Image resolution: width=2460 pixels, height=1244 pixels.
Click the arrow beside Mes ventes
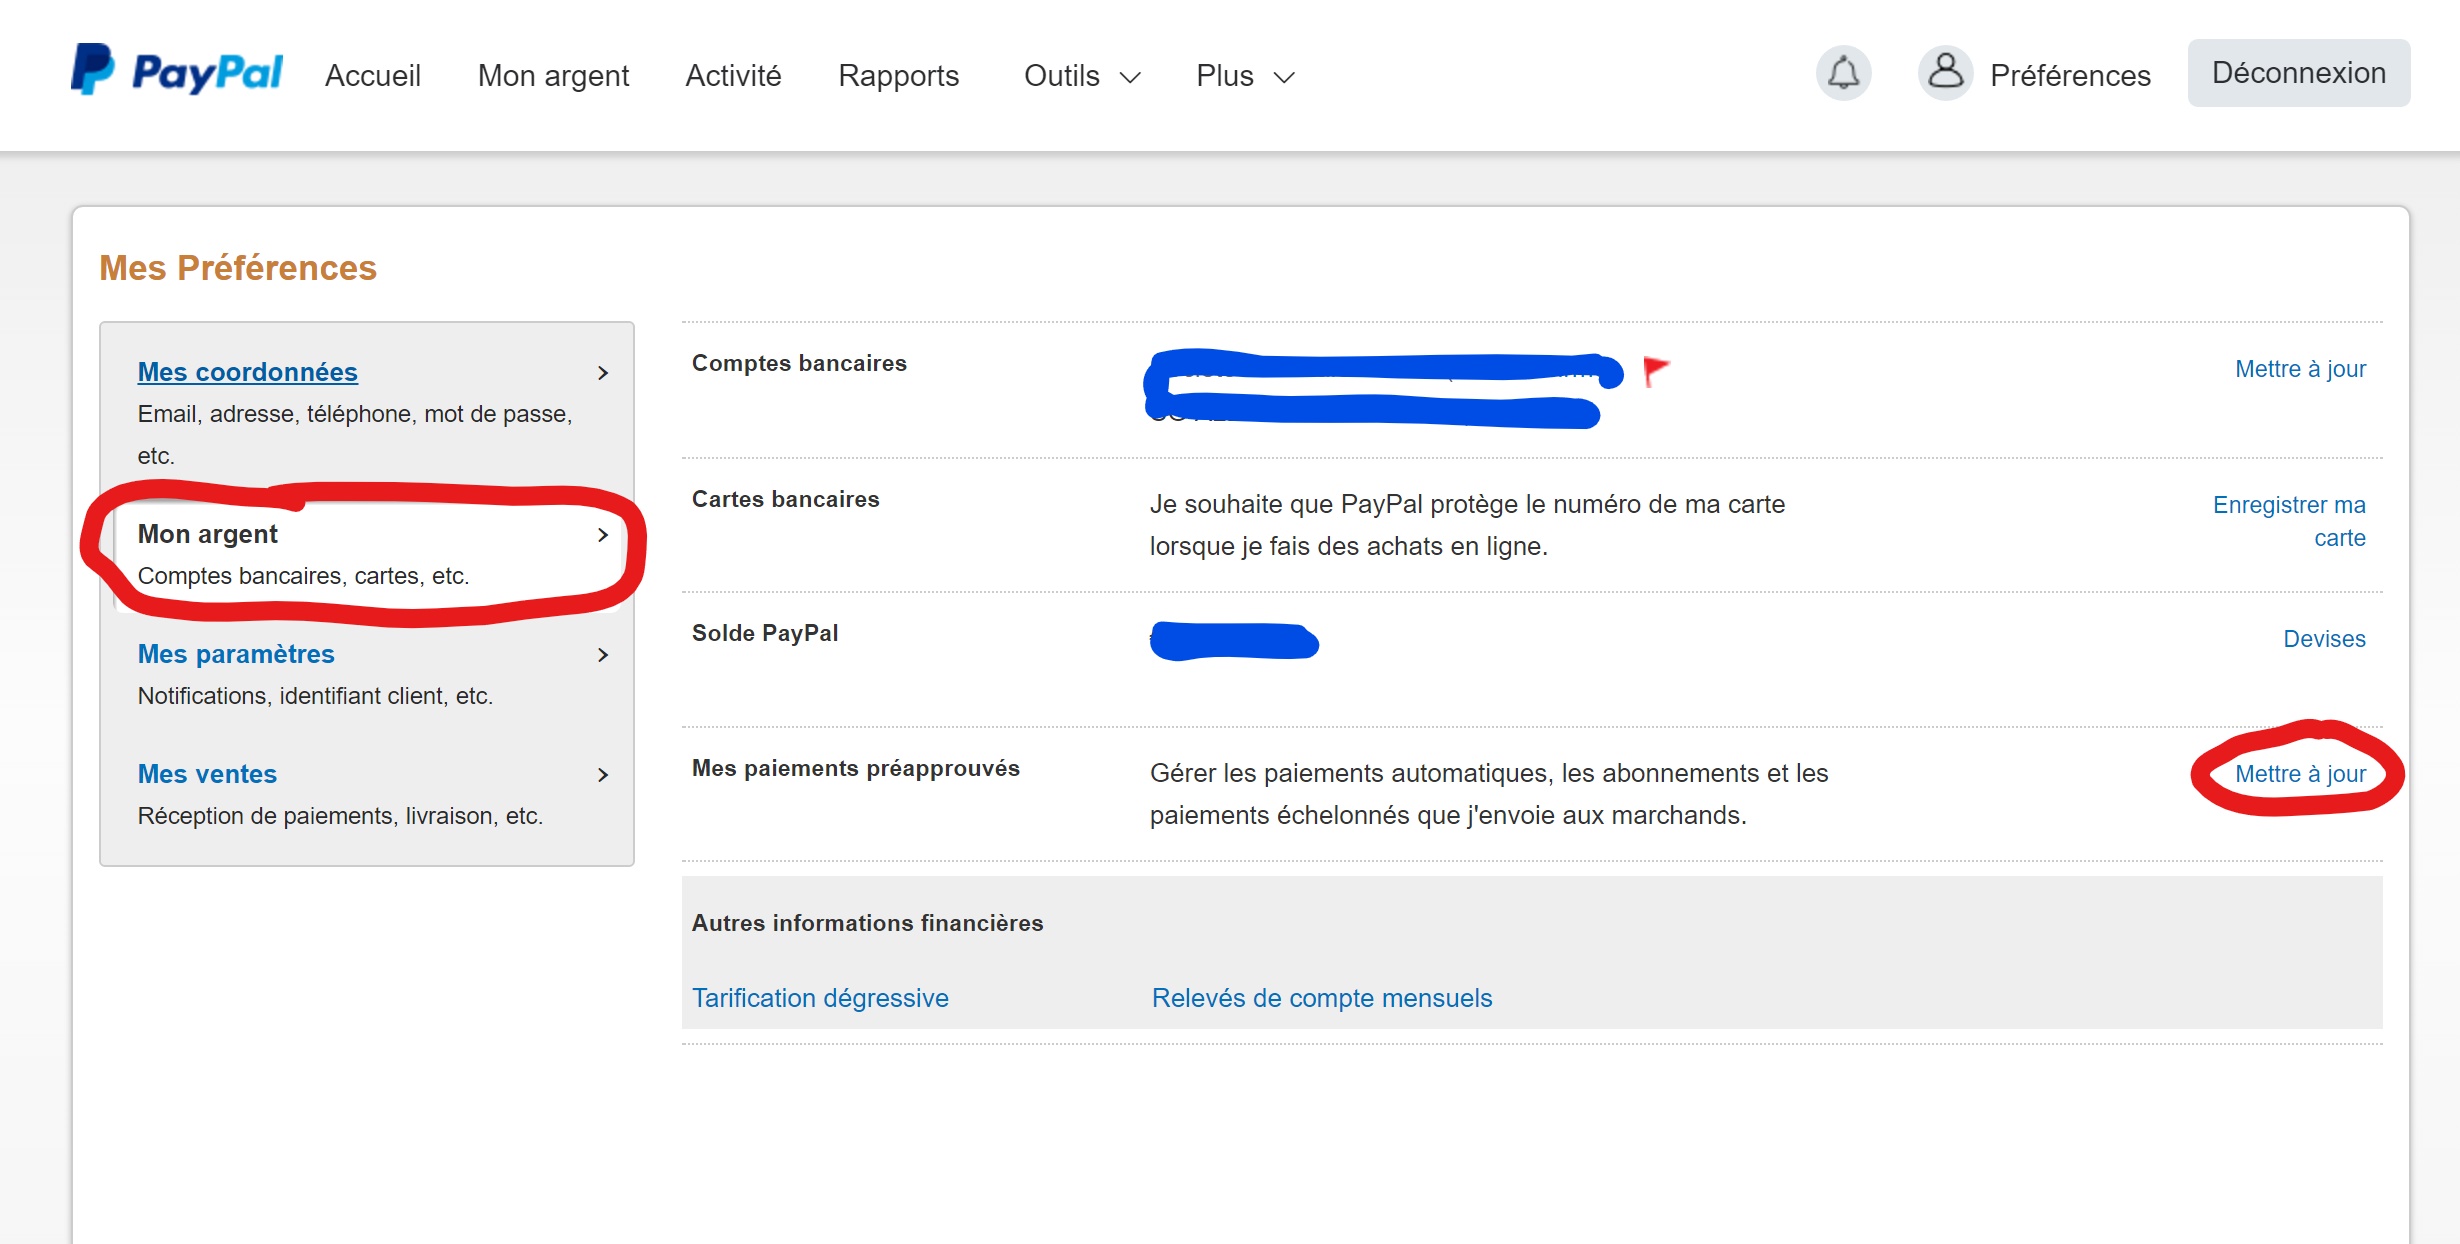tap(602, 775)
